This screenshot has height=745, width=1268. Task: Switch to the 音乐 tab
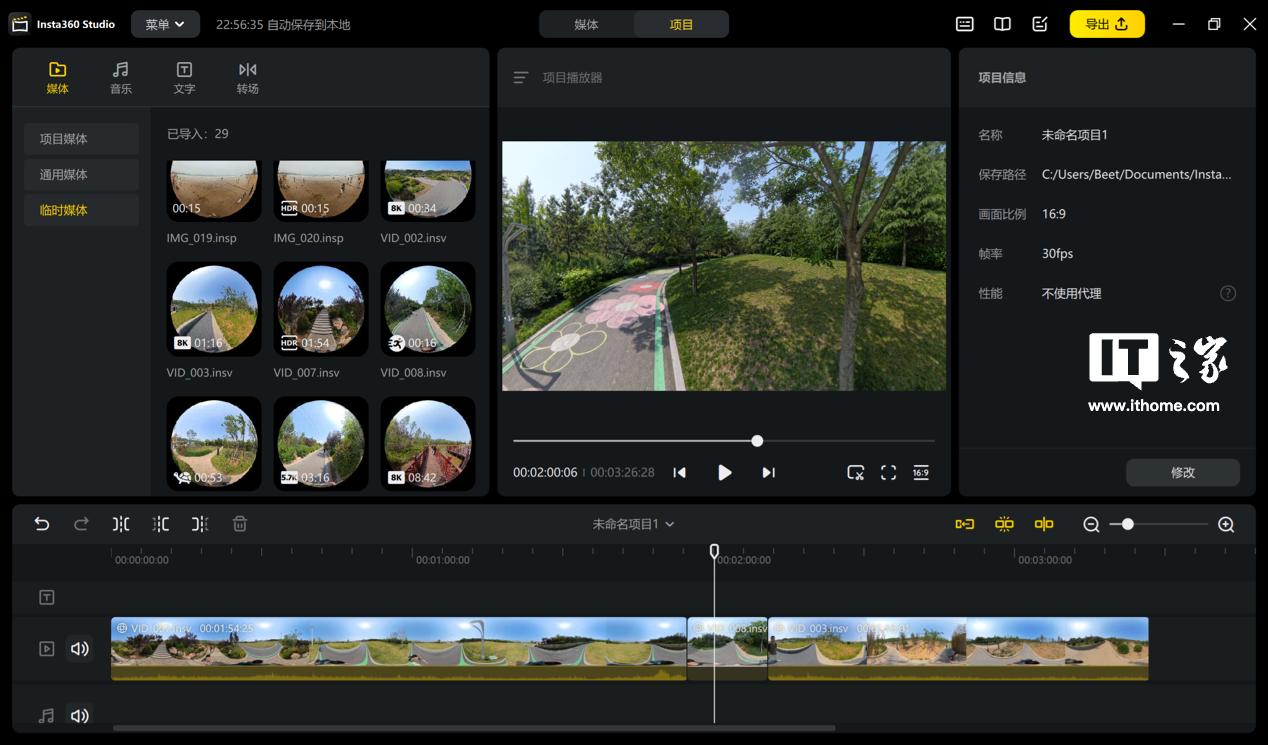[x=121, y=78]
